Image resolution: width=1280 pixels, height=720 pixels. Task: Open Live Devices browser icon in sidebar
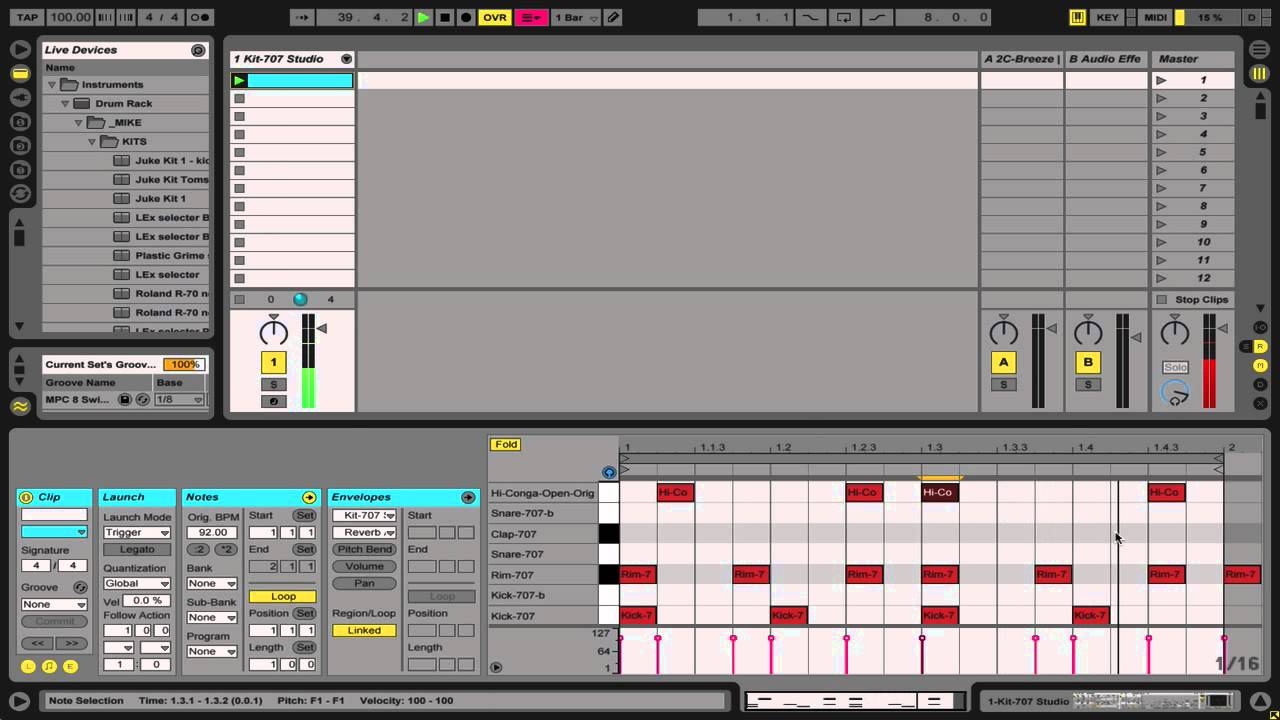pos(19,73)
